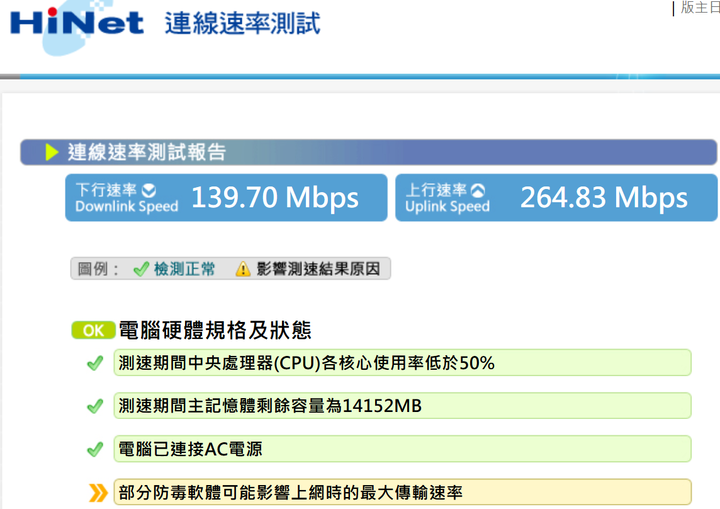Click the memory remaining 14152MB row
The height and width of the screenshot is (509, 720).
click(x=402, y=406)
